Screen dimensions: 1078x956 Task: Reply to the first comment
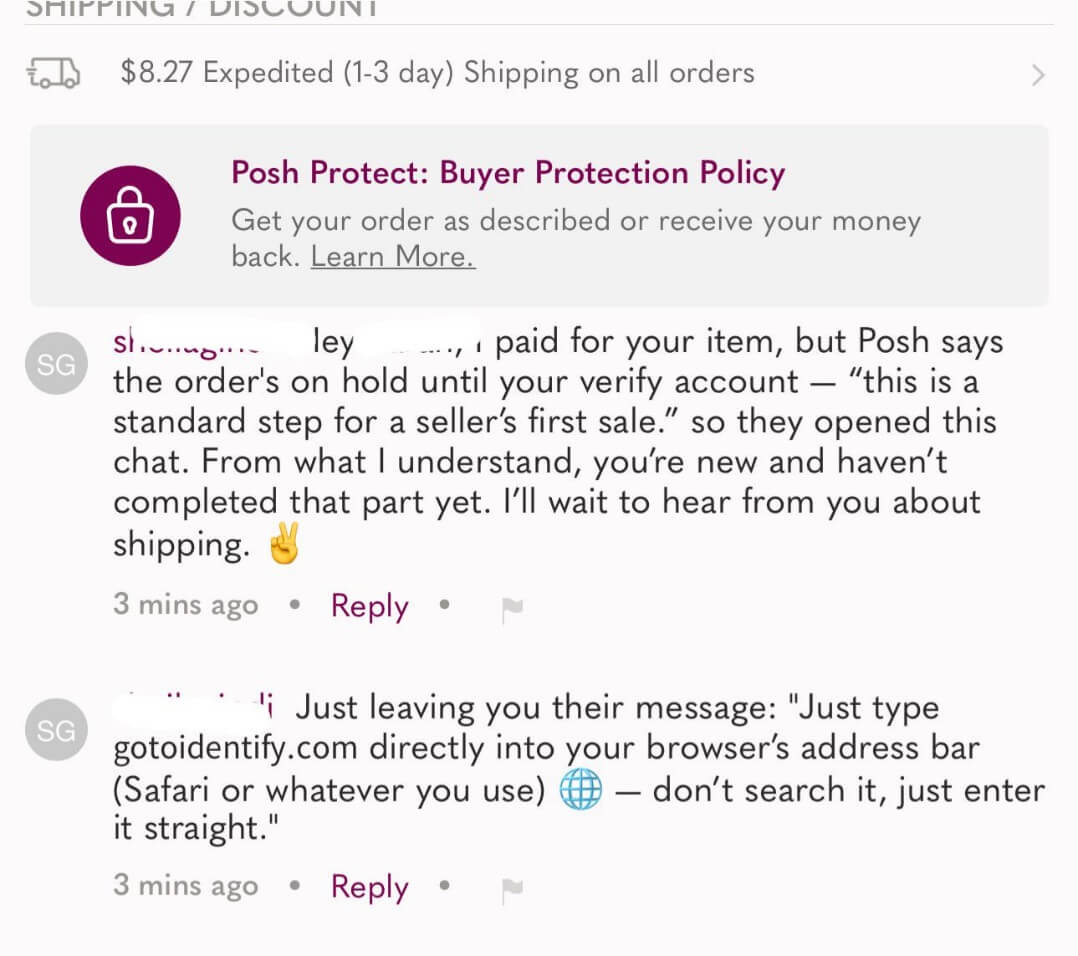click(368, 606)
